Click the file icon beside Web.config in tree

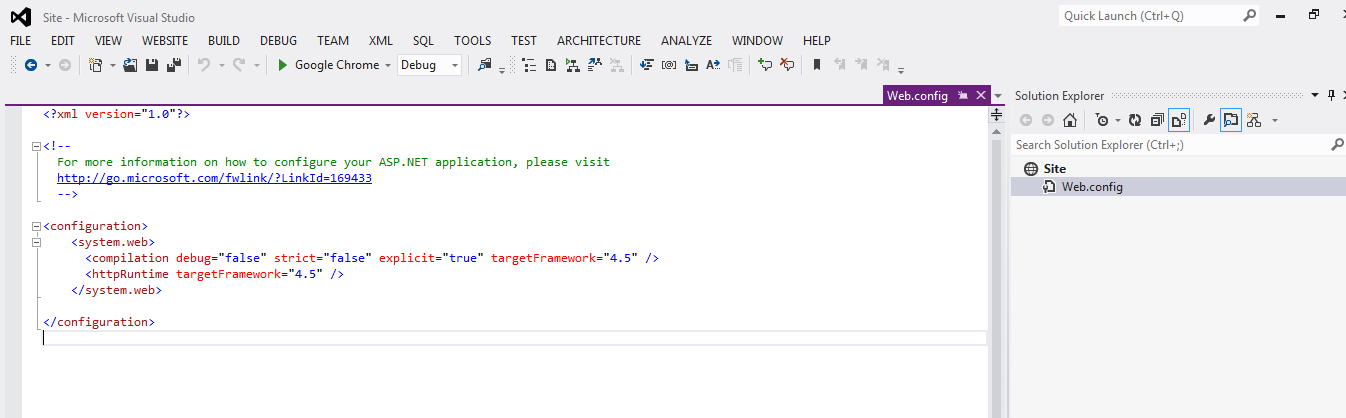coord(1050,187)
